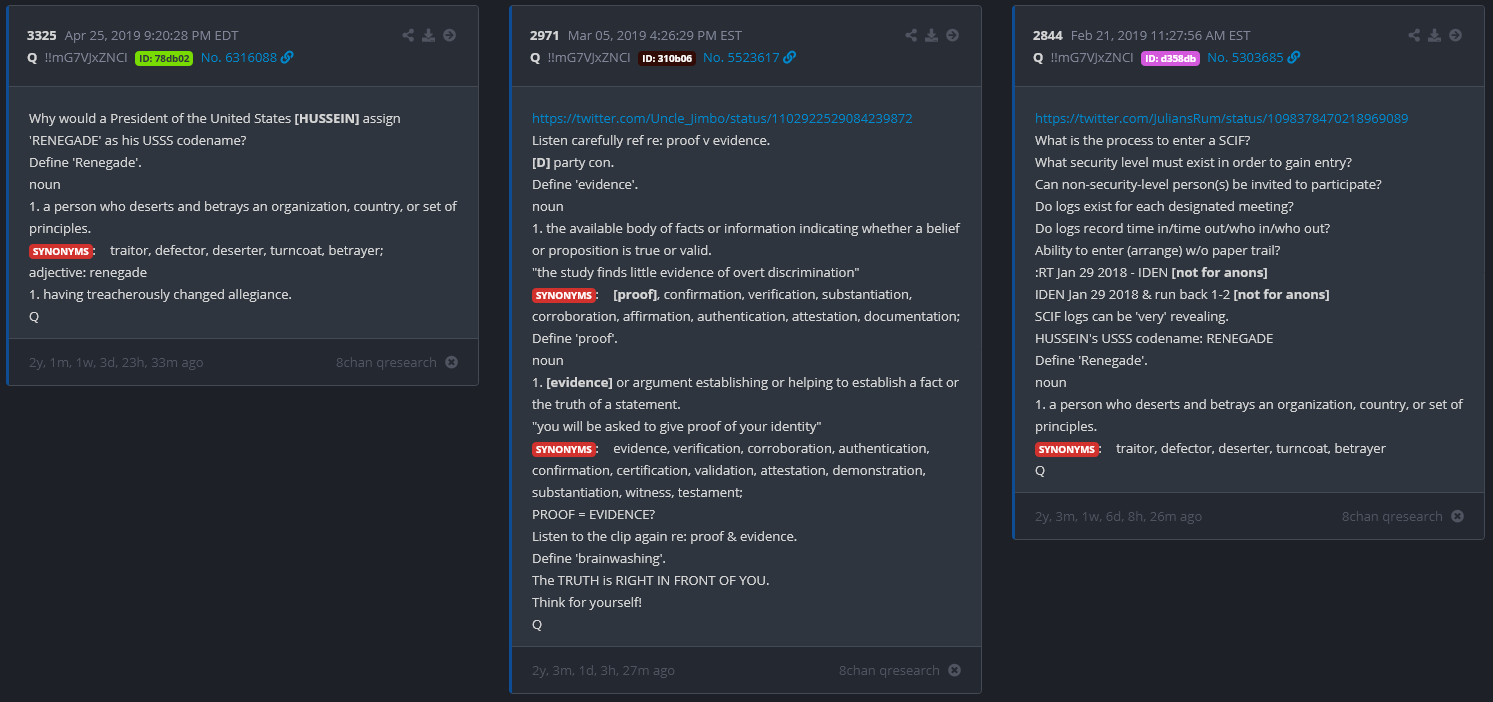1493x702 pixels.
Task: Click age text '2y, 1m, 1w, 3d, 23h, 33m ago'
Action: 116,362
